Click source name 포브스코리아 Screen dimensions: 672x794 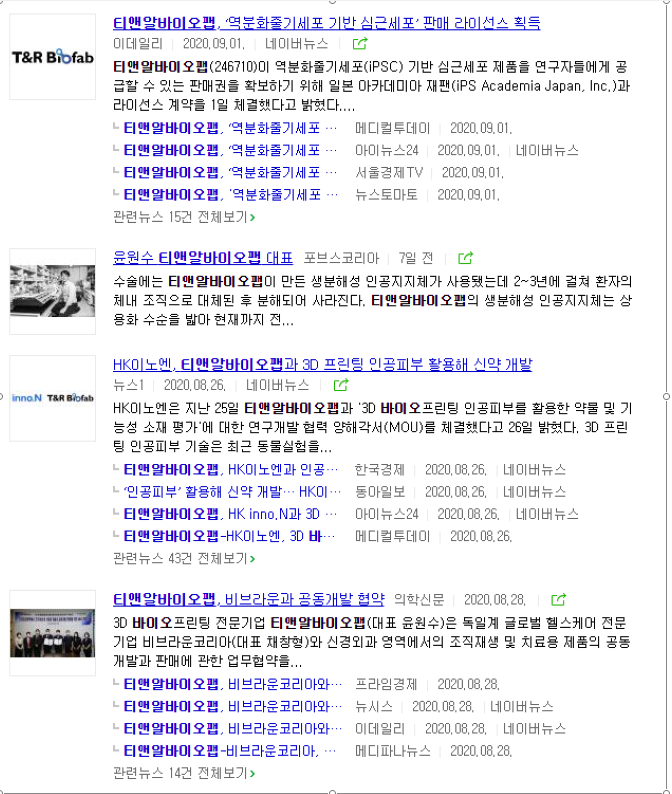pos(341,258)
